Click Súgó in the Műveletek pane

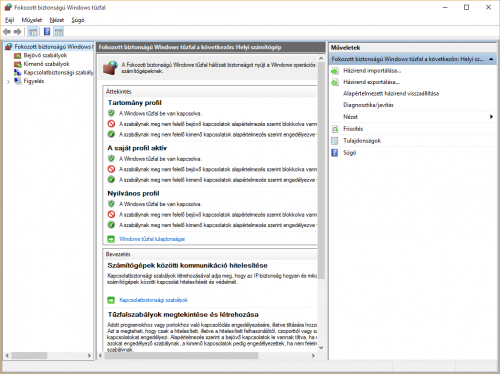pos(350,153)
